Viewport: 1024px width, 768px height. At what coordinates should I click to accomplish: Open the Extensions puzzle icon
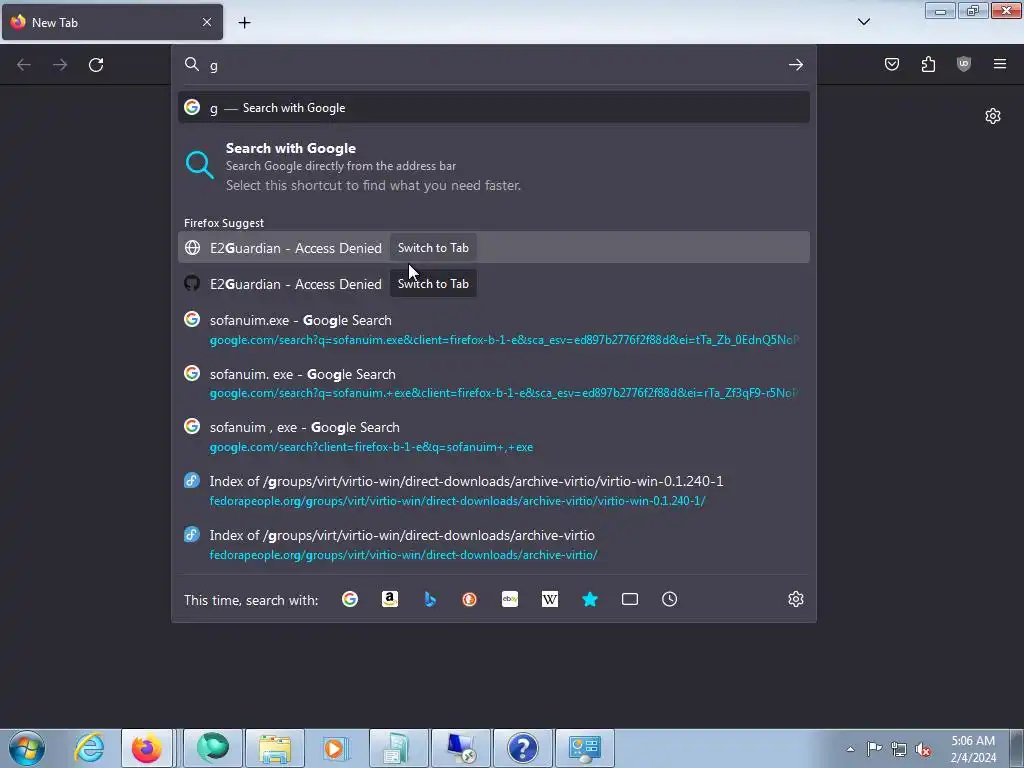928,64
